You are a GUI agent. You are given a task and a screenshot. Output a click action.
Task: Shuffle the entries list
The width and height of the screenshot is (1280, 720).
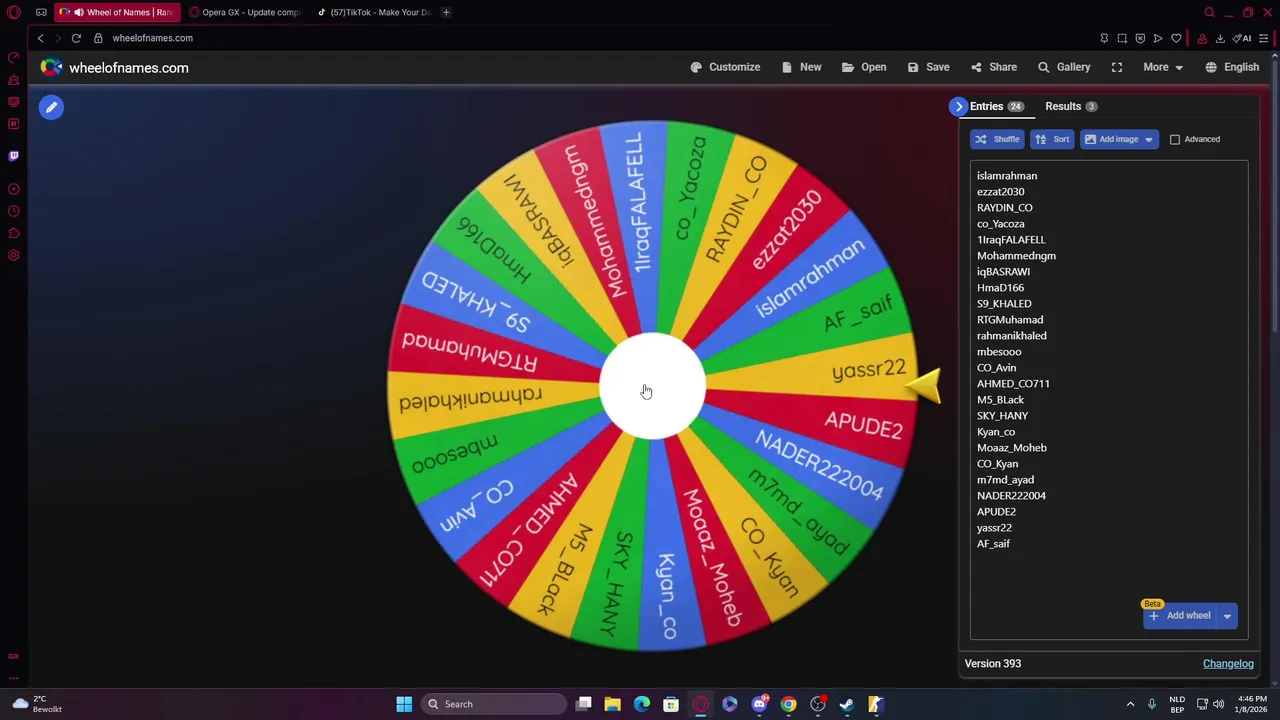[997, 139]
